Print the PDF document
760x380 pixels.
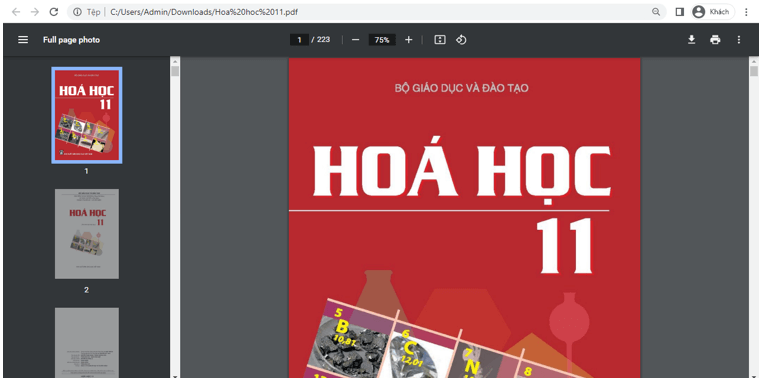pyautogui.click(x=715, y=40)
